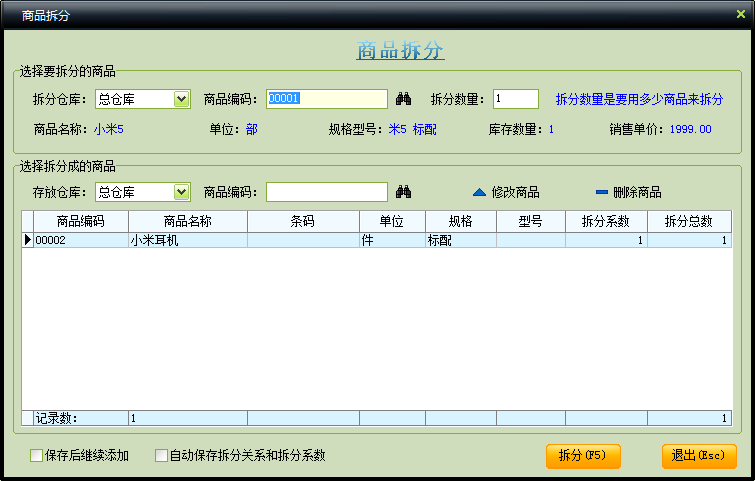Screen dimensions: 755x481
Task: Select the cell 00002
Action: (x=80, y=240)
